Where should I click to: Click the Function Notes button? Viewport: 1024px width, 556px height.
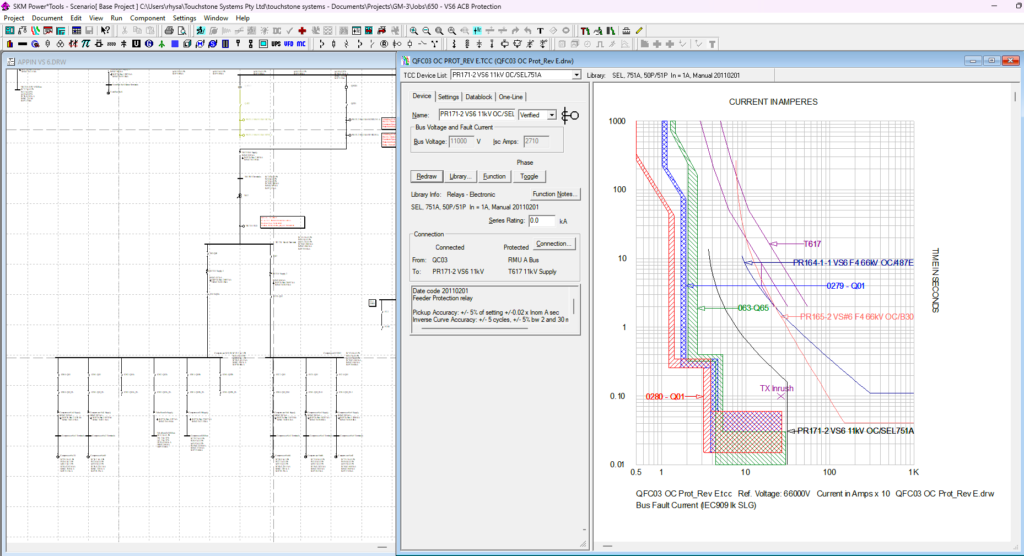pyautogui.click(x=555, y=194)
